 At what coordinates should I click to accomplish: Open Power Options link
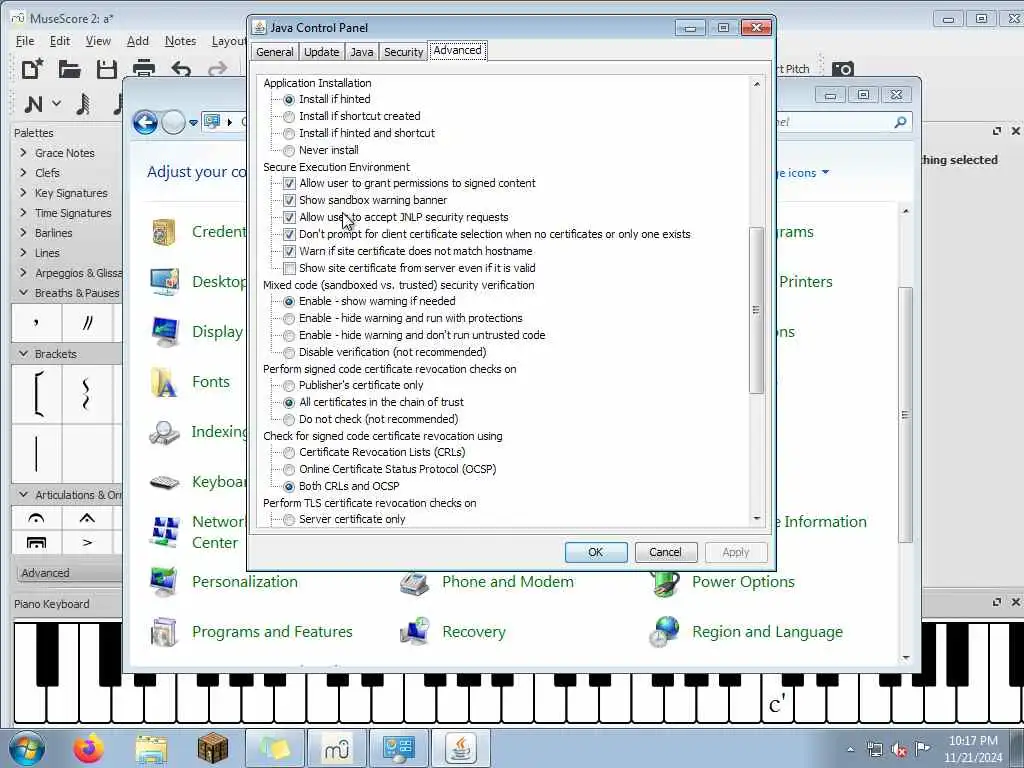[x=743, y=582]
